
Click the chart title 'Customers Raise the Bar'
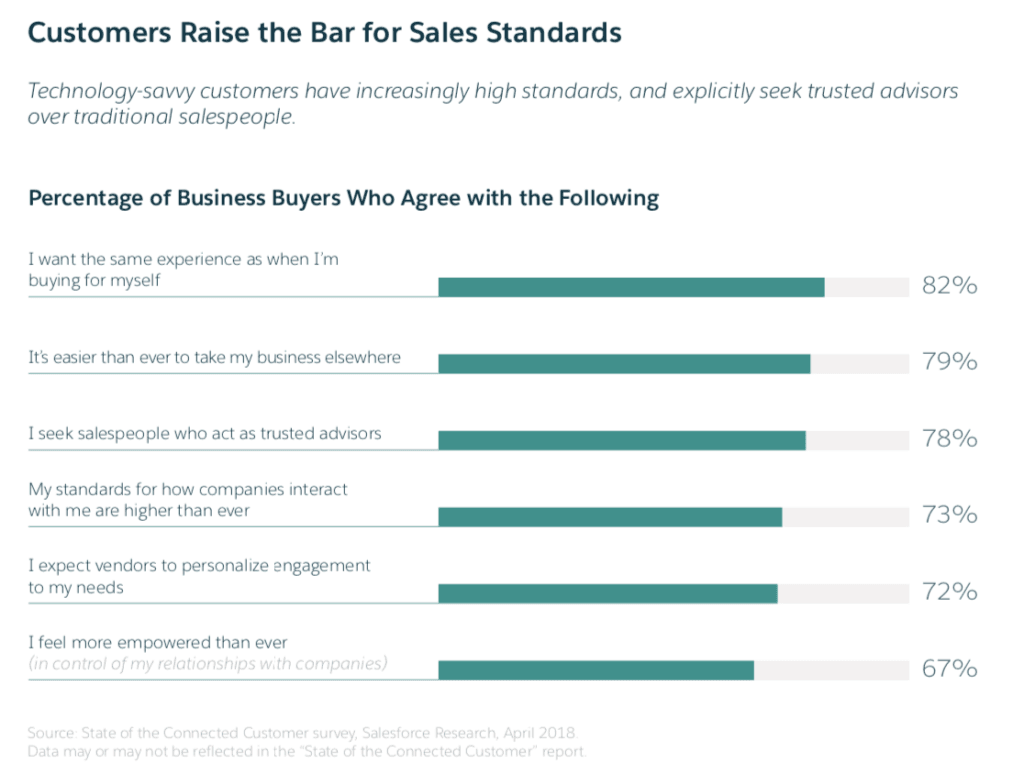324,32
